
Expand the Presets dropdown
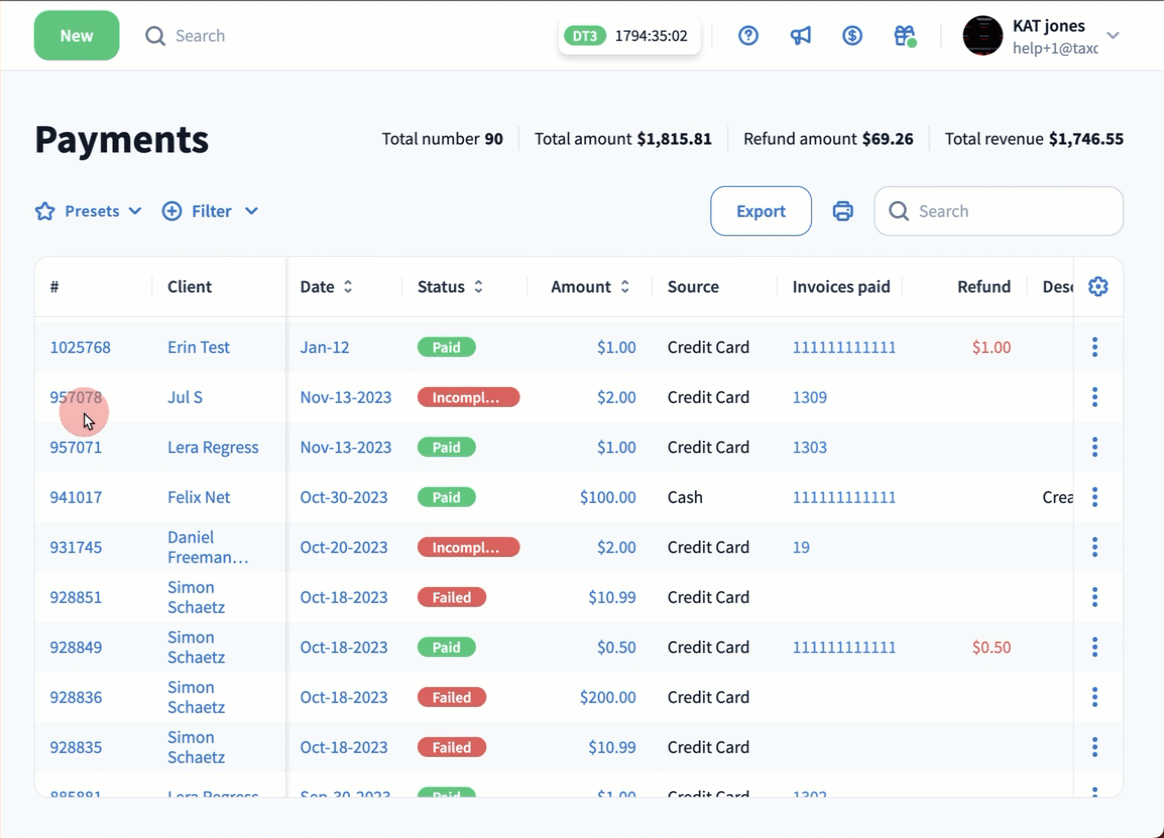pyautogui.click(x=89, y=211)
